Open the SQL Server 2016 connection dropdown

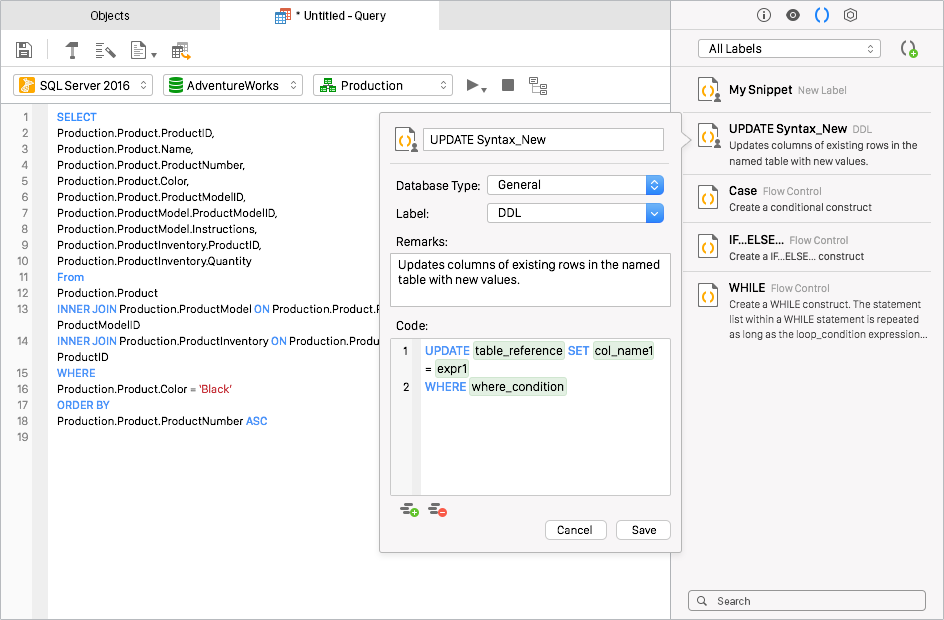click(x=83, y=85)
